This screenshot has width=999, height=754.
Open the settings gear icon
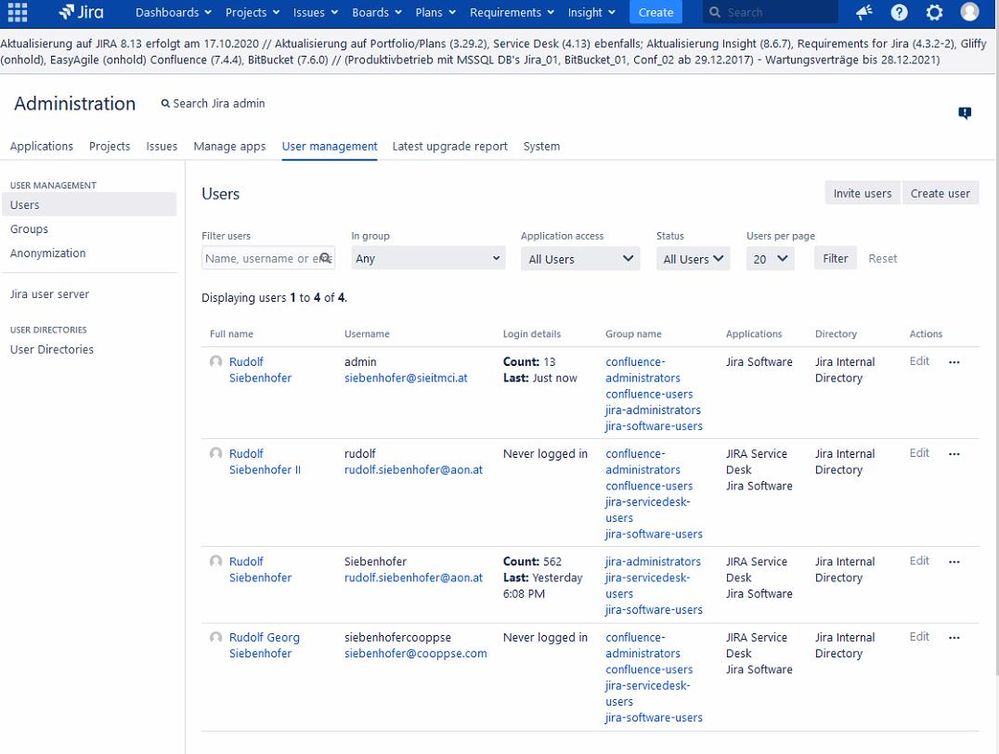(x=934, y=12)
